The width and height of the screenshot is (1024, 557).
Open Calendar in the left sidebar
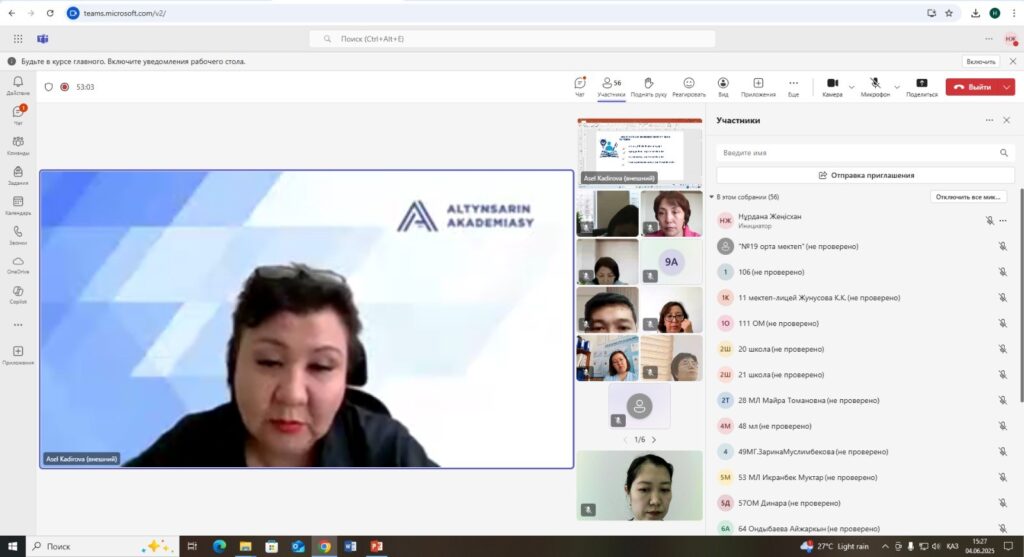pos(18,205)
